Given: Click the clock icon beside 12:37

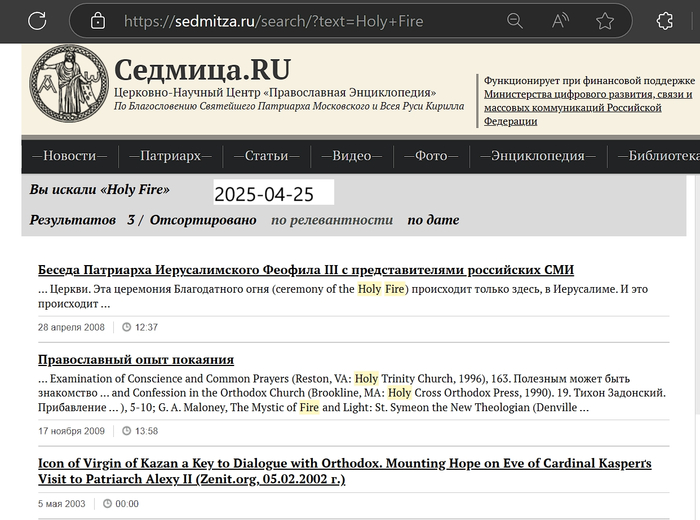Looking at the screenshot, I should pyautogui.click(x=127, y=327).
